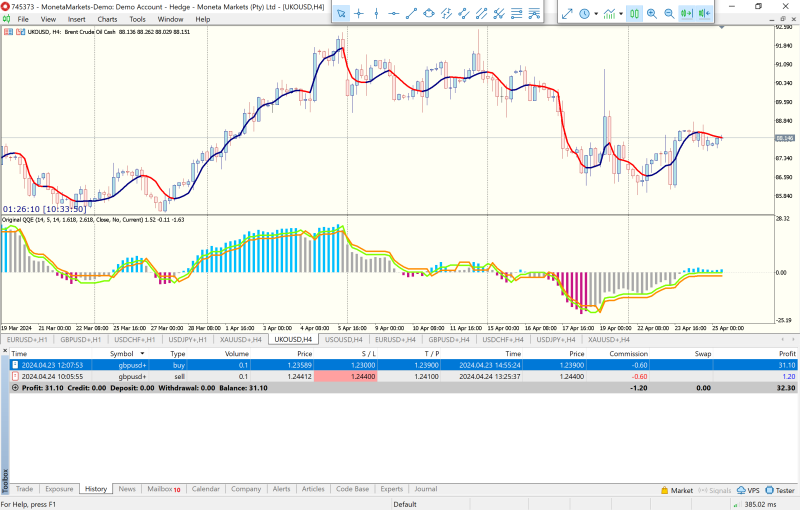Open Symbol column sort dropdown arrow

coord(142,354)
